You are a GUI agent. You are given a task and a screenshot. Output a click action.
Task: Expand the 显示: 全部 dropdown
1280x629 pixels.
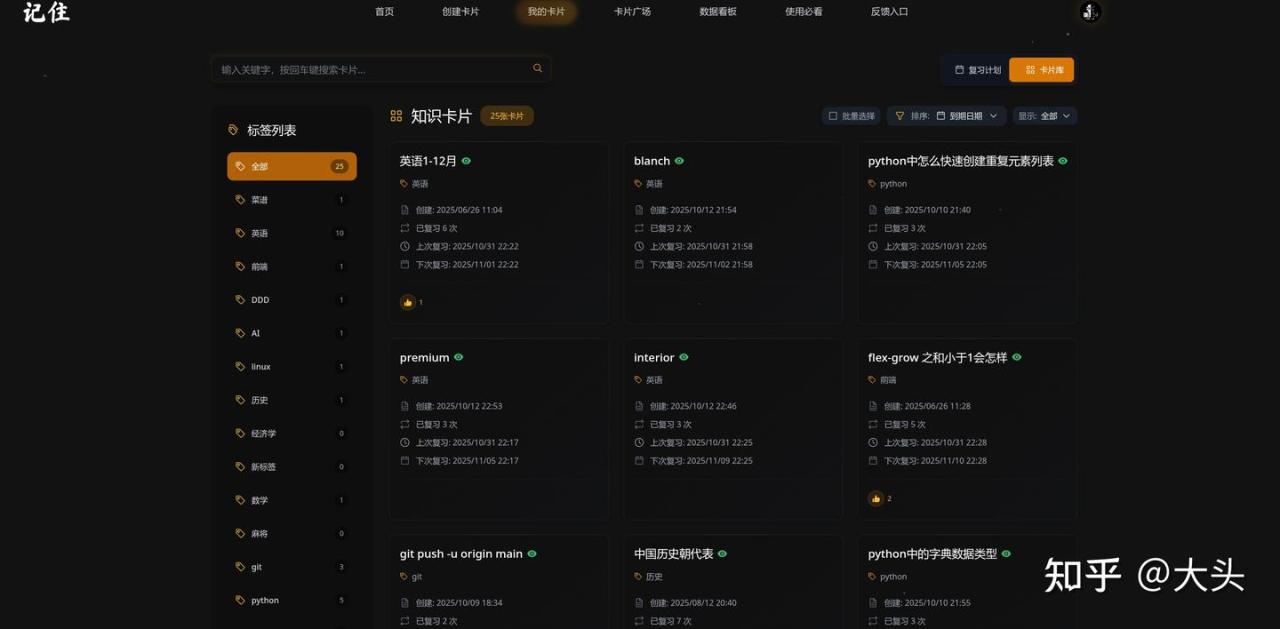click(x=1044, y=116)
